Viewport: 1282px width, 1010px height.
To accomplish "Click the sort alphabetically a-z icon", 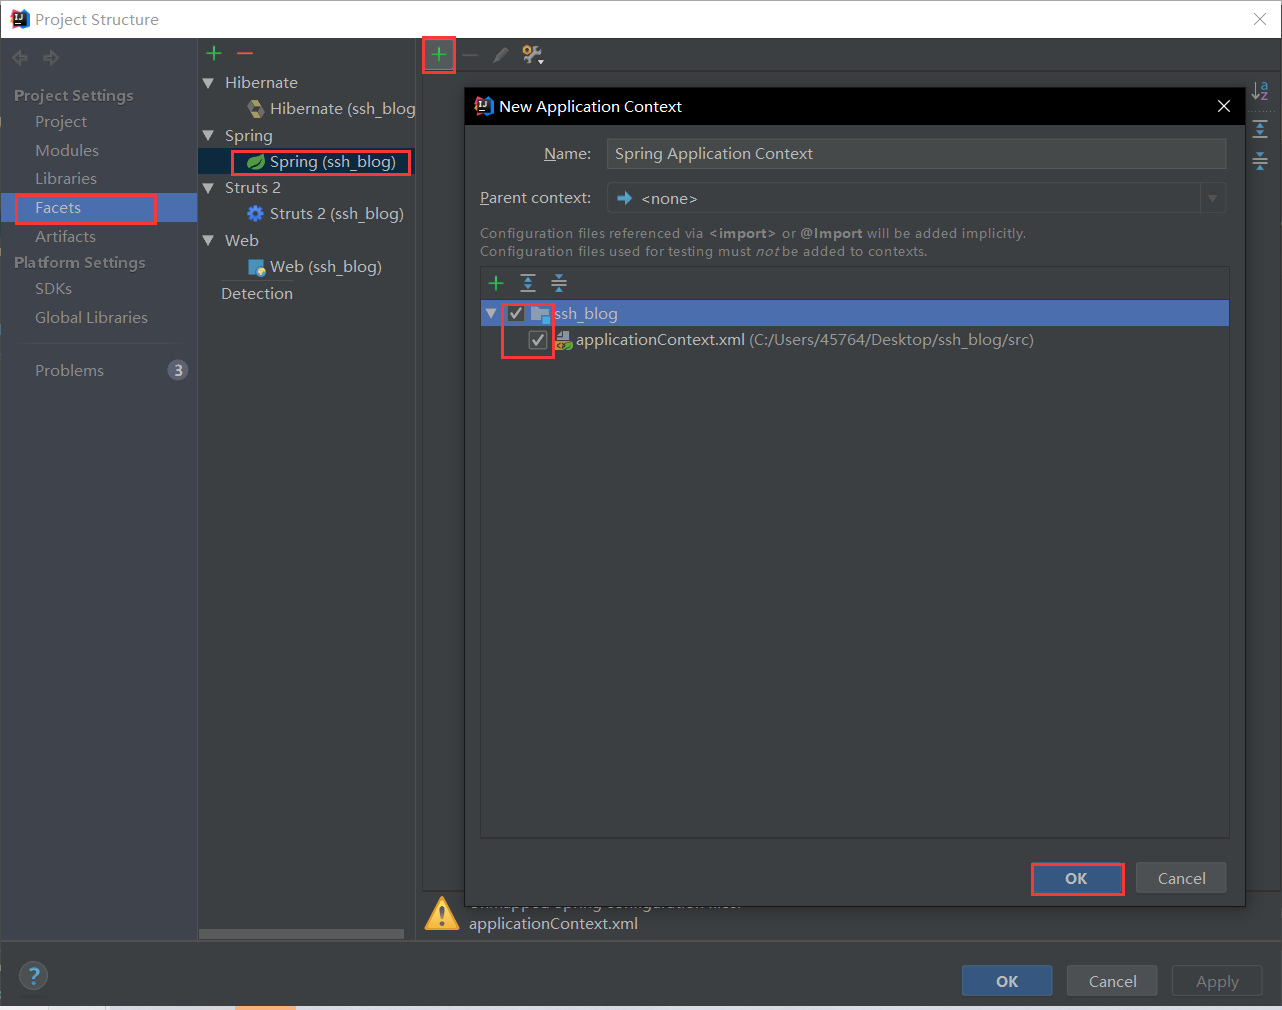I will click(1260, 91).
